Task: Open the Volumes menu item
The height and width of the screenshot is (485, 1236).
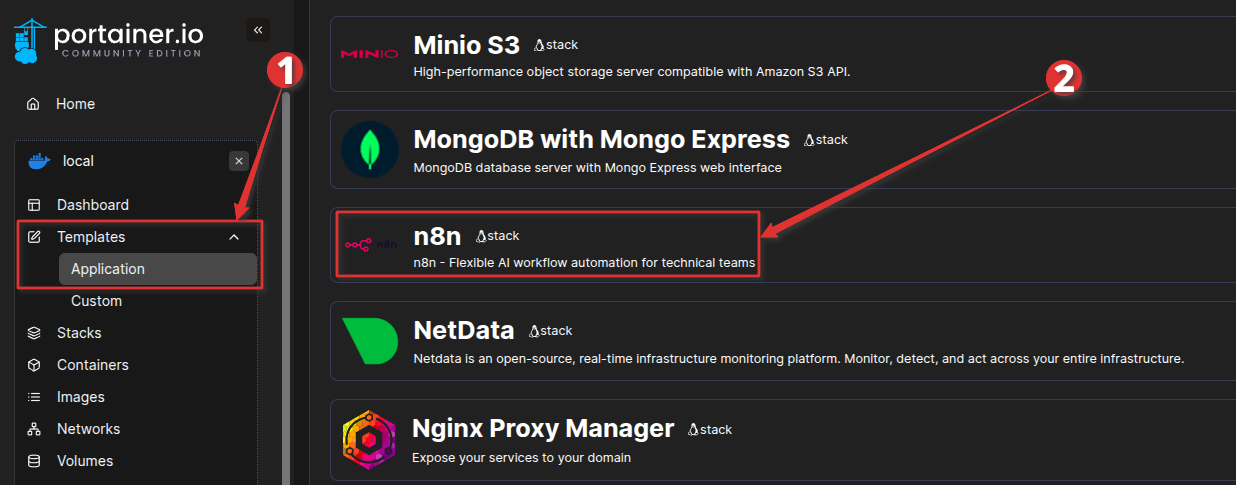Action: tap(85, 461)
